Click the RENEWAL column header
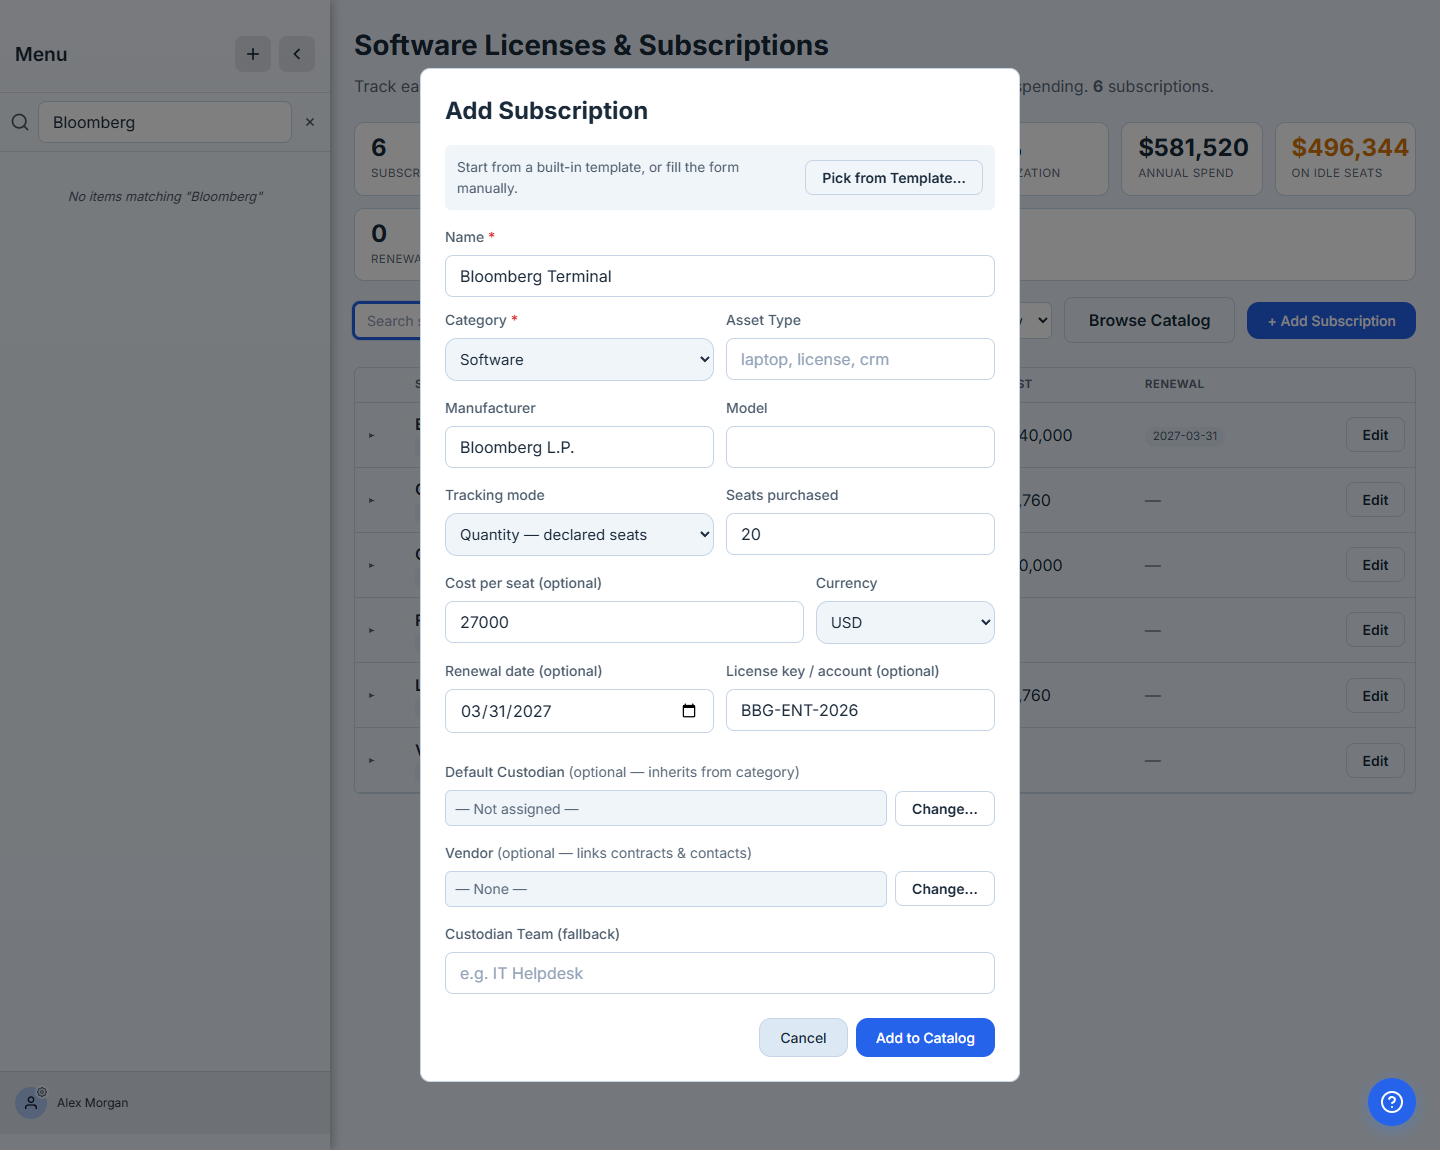The width and height of the screenshot is (1440, 1150). 1174,384
